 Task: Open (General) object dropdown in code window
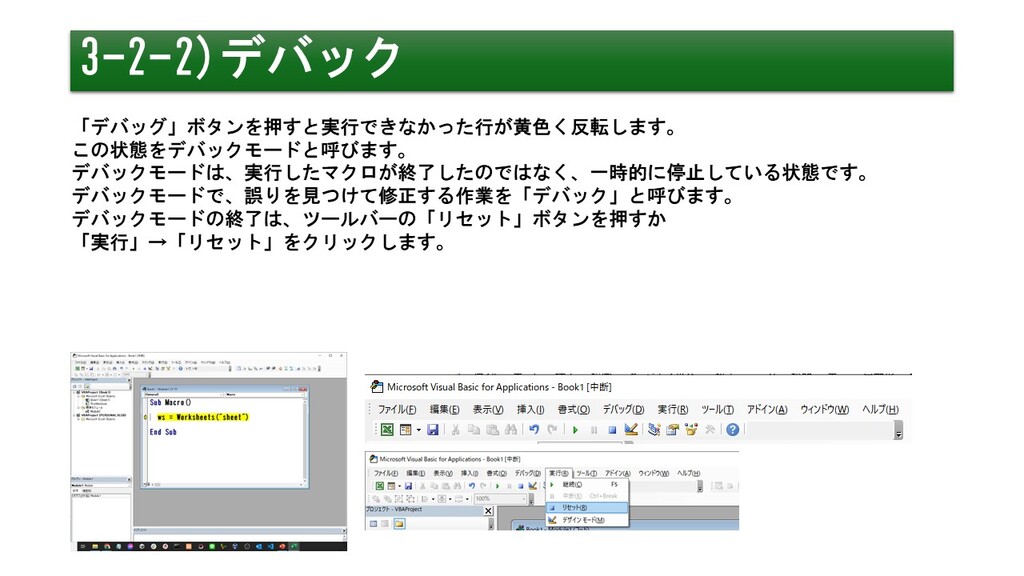pos(184,394)
